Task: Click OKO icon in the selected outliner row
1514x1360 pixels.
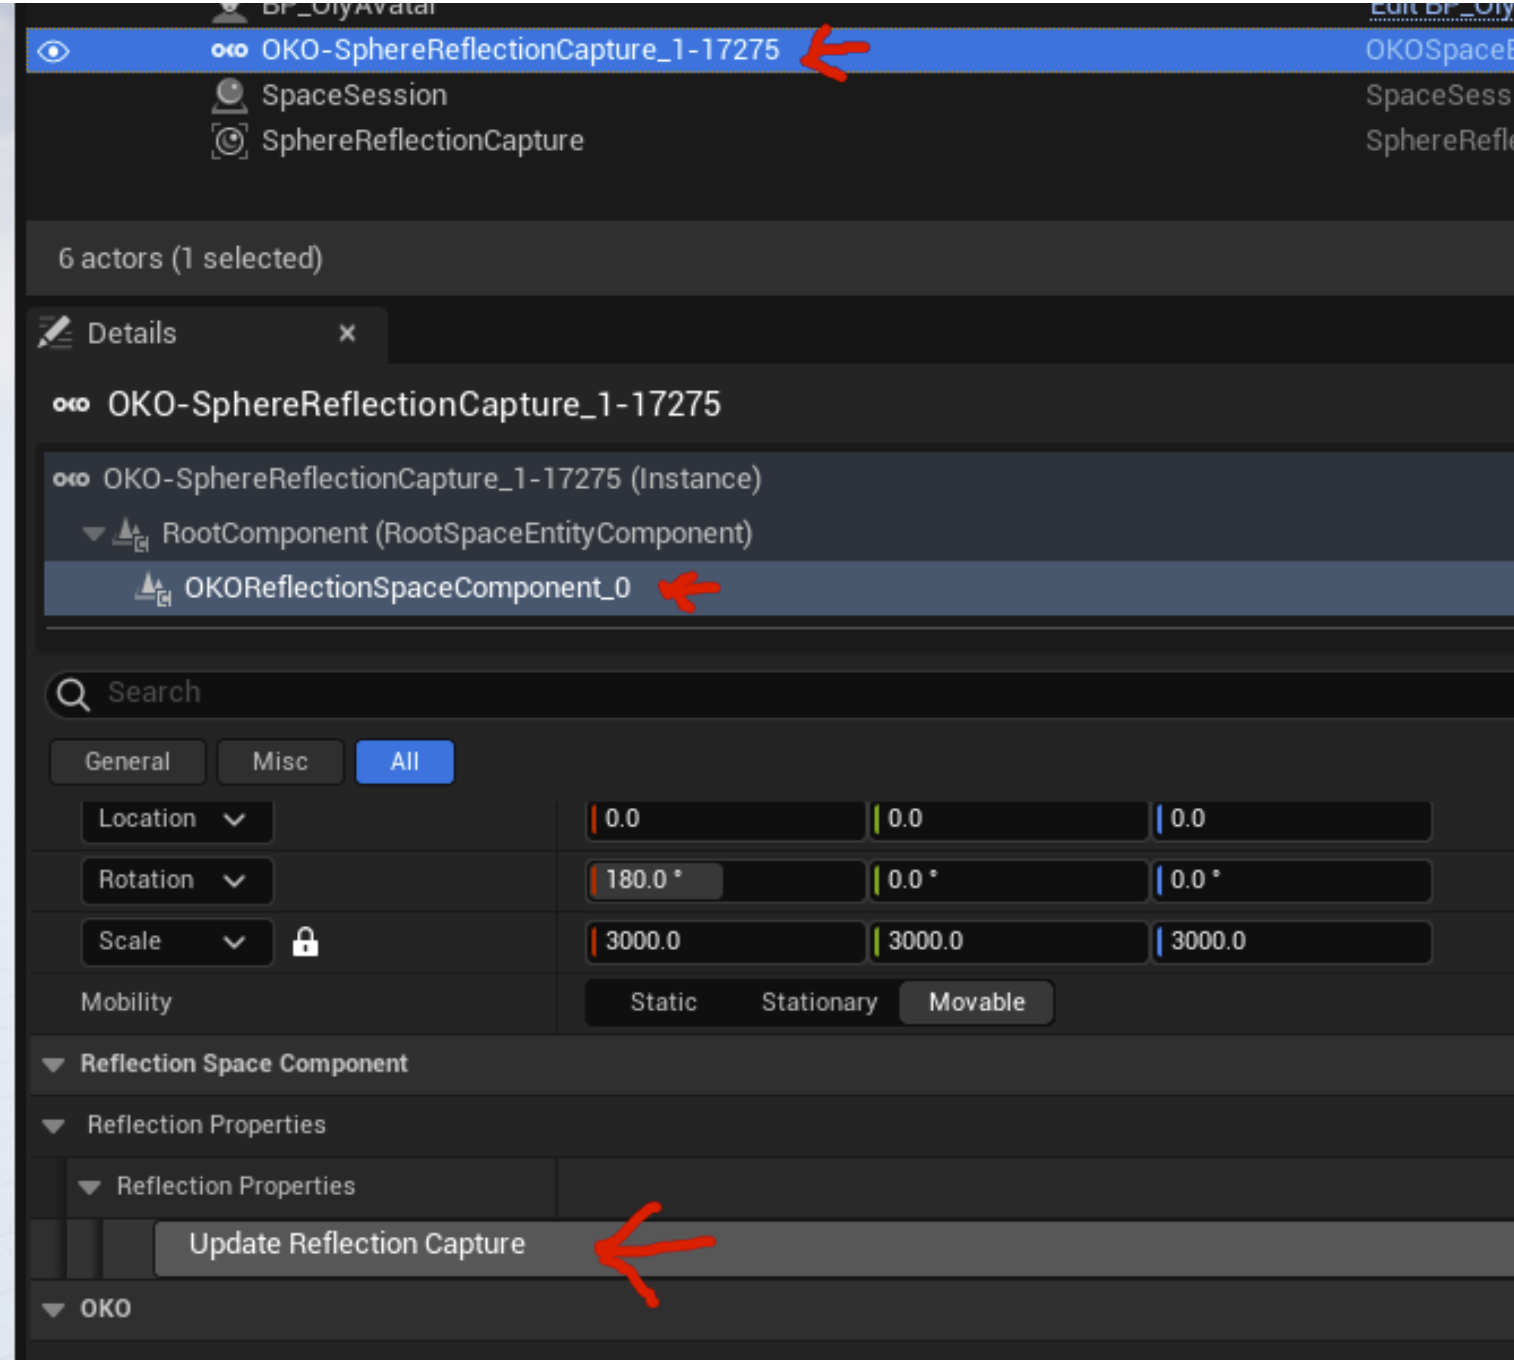Action: [230, 50]
